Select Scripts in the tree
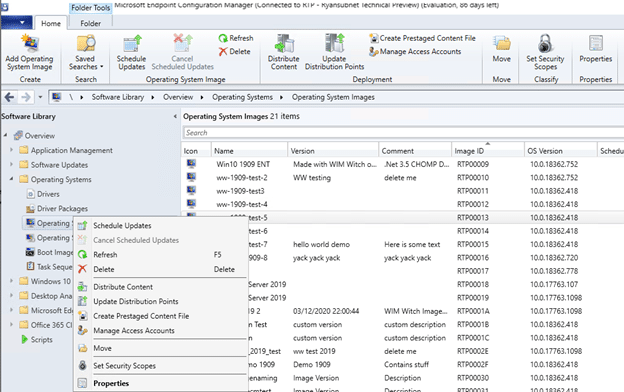The height and width of the screenshot is (392, 624). 37,339
